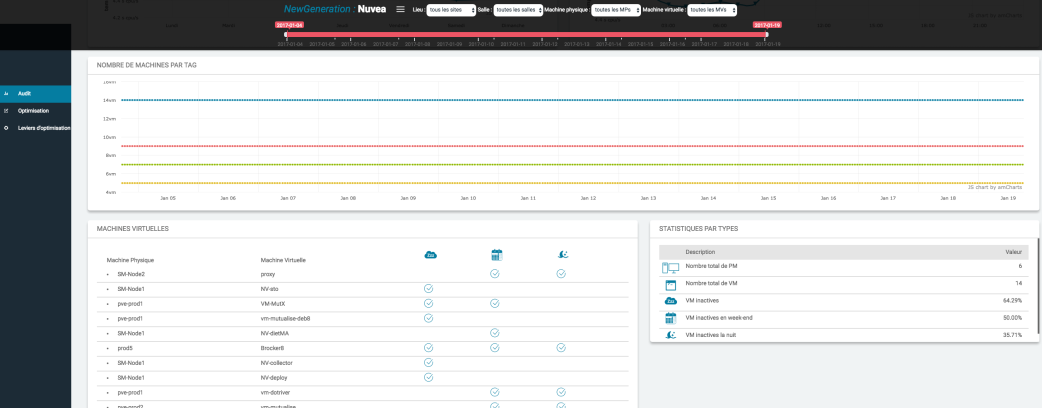Click the Optimisation sidebar icon
Viewport: 1042px width, 408px height.
tap(6, 111)
